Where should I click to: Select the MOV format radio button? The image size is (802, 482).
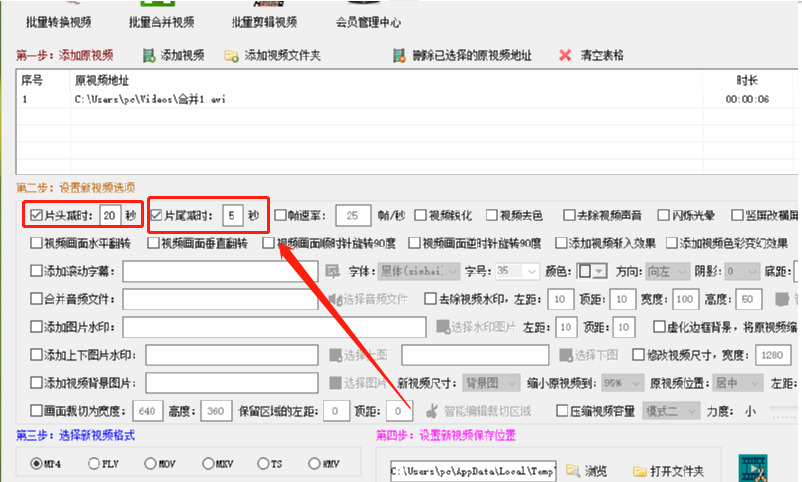point(150,464)
